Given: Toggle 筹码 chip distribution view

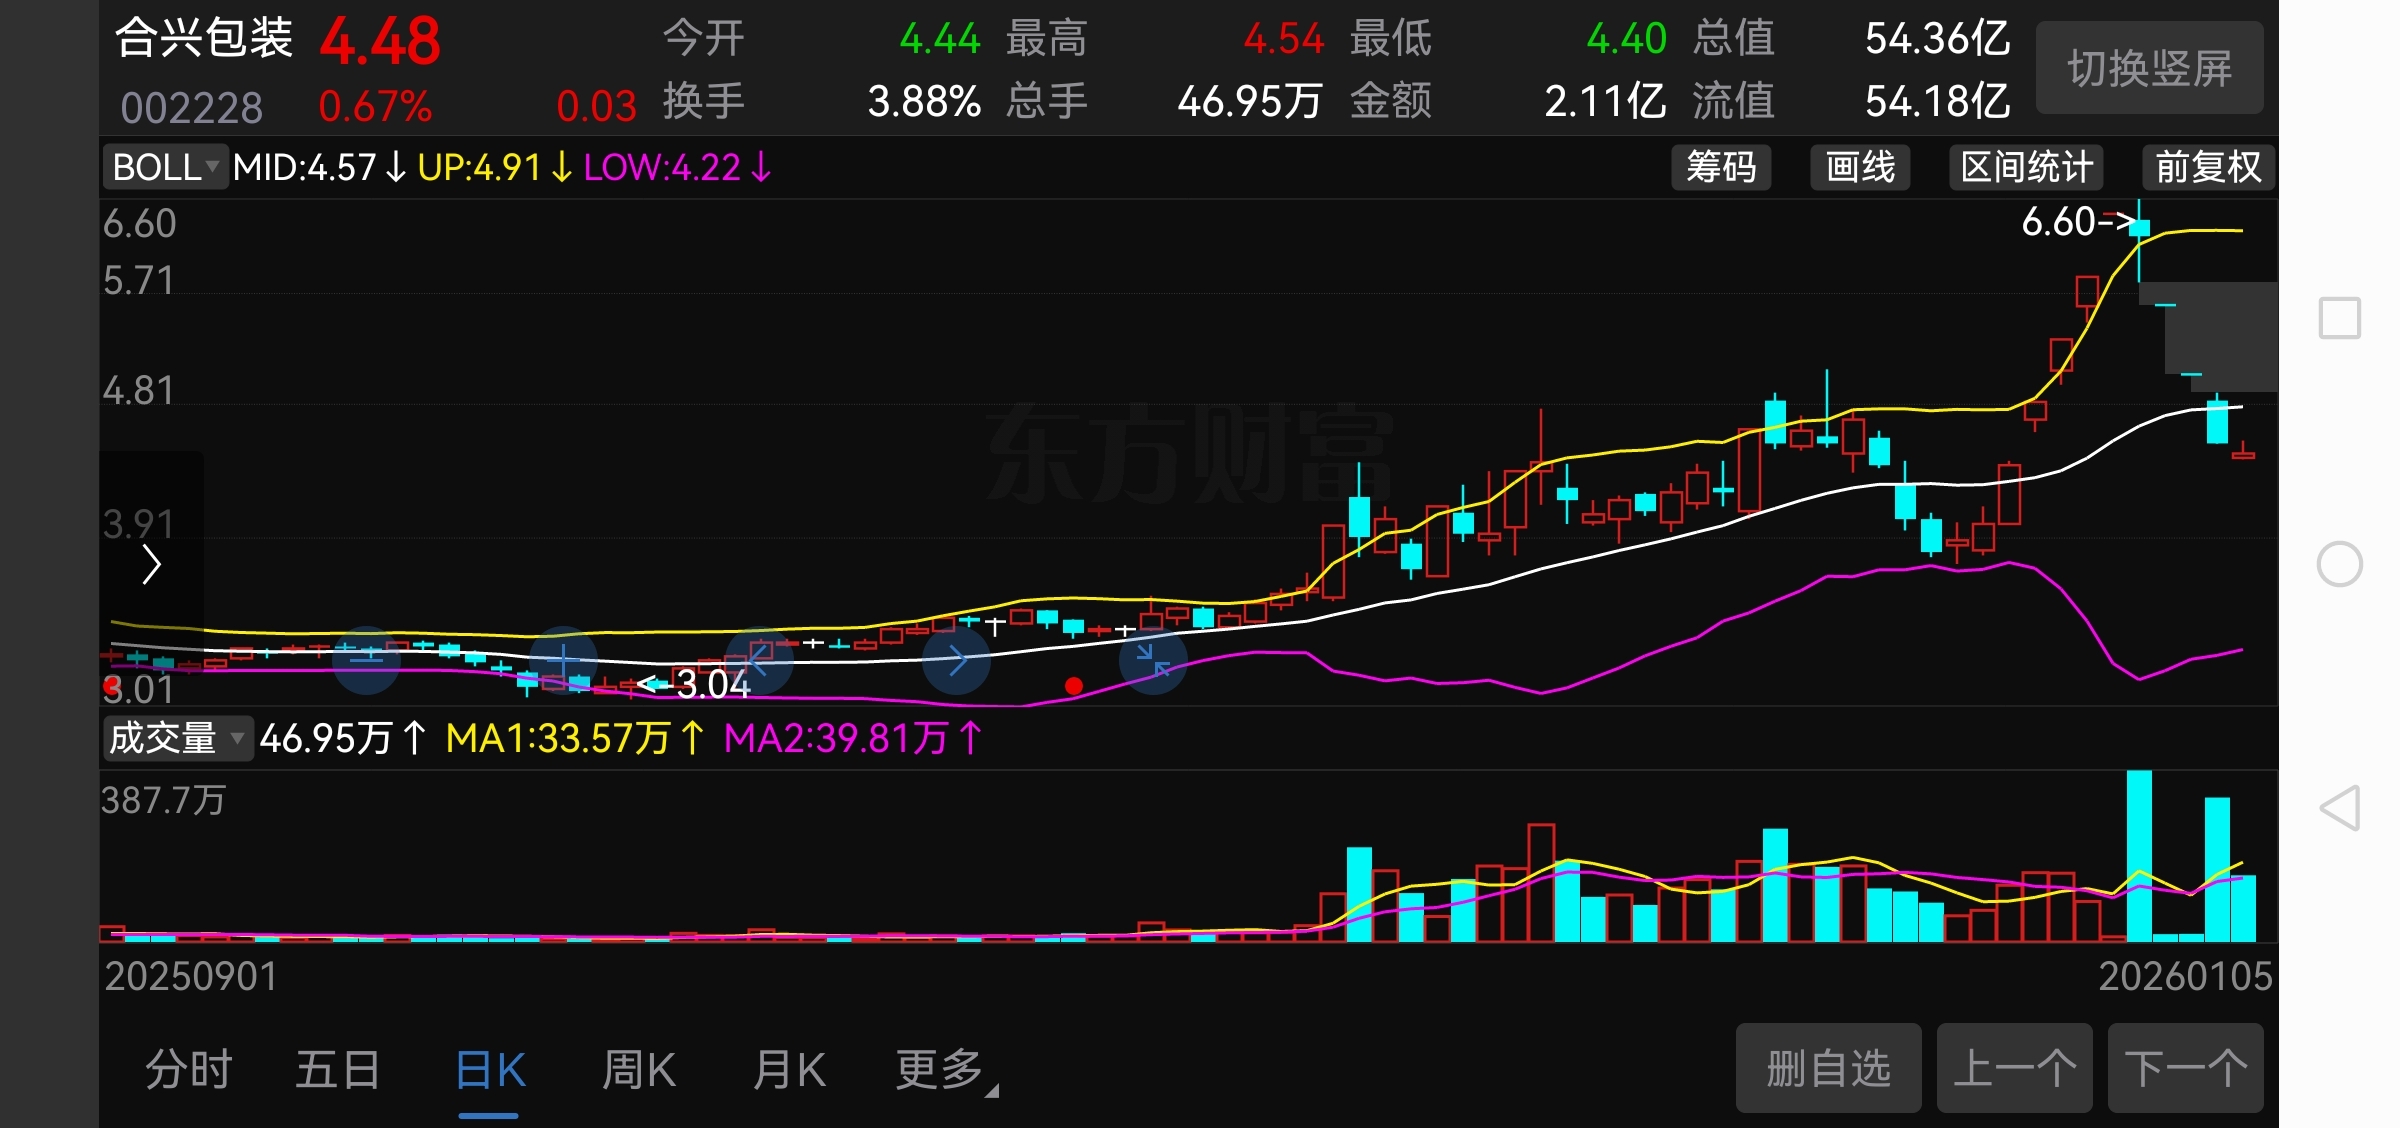Looking at the screenshot, I should [1720, 167].
